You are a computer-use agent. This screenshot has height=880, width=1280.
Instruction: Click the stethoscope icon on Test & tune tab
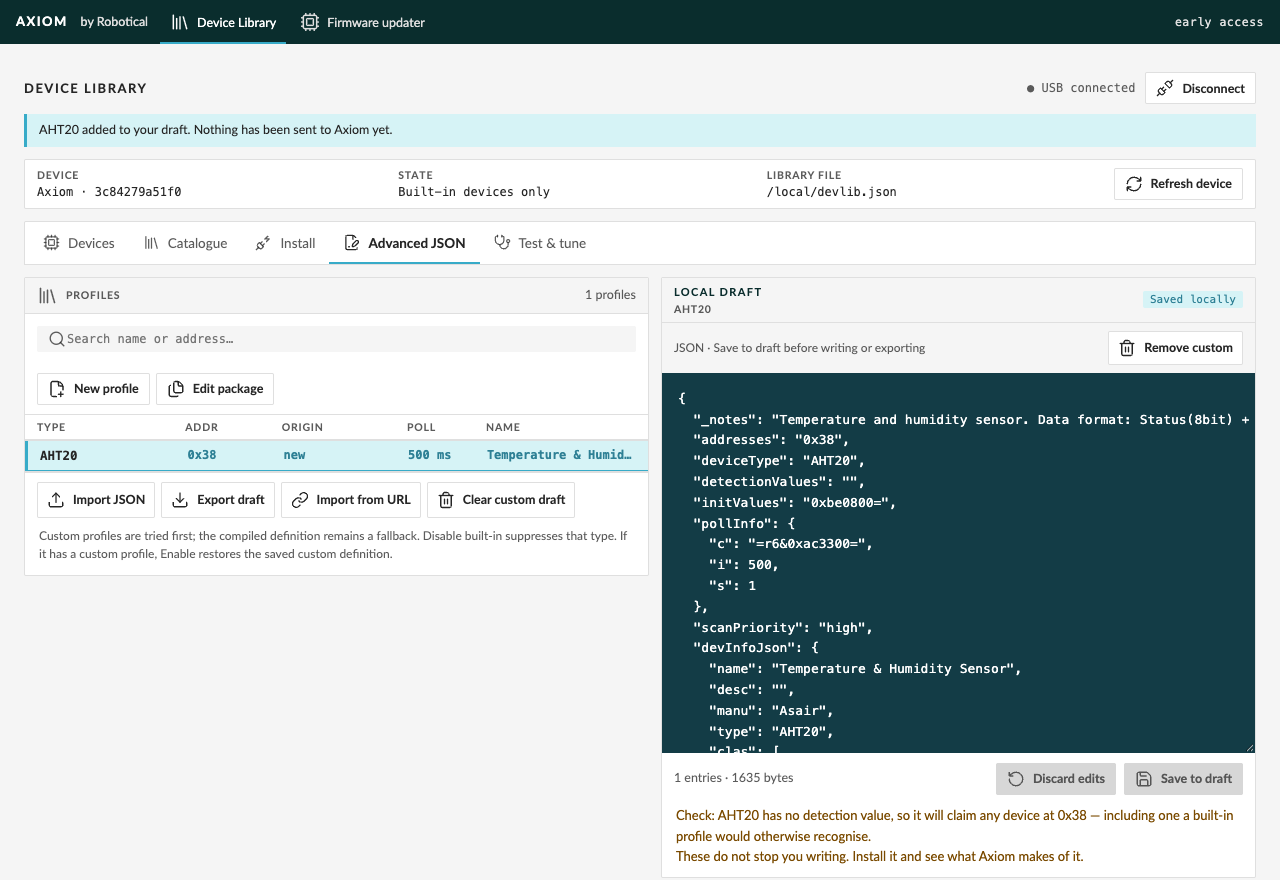click(x=502, y=243)
